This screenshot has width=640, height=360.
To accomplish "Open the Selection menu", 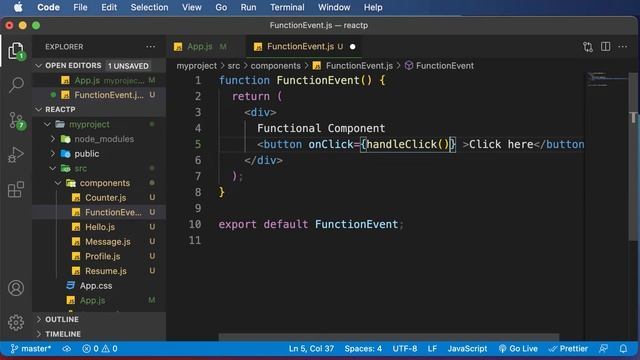I will click(x=149, y=7).
